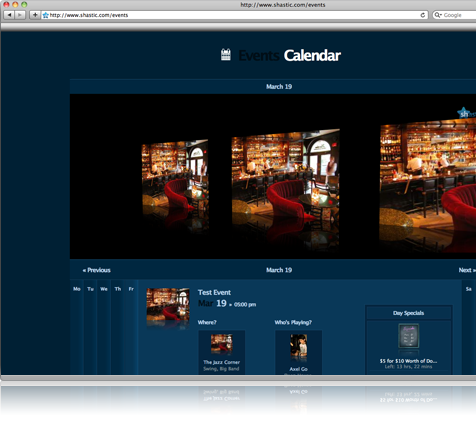Click the Events Calendar page heading
The width and height of the screenshot is (476, 441).
point(290,55)
